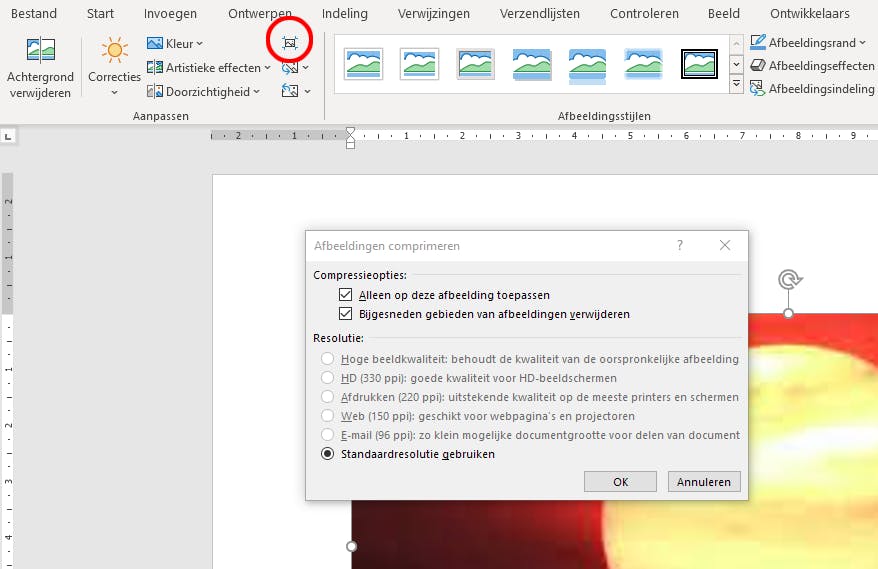
Task: Open the change picture dropdown arrow
Action: click(306, 68)
